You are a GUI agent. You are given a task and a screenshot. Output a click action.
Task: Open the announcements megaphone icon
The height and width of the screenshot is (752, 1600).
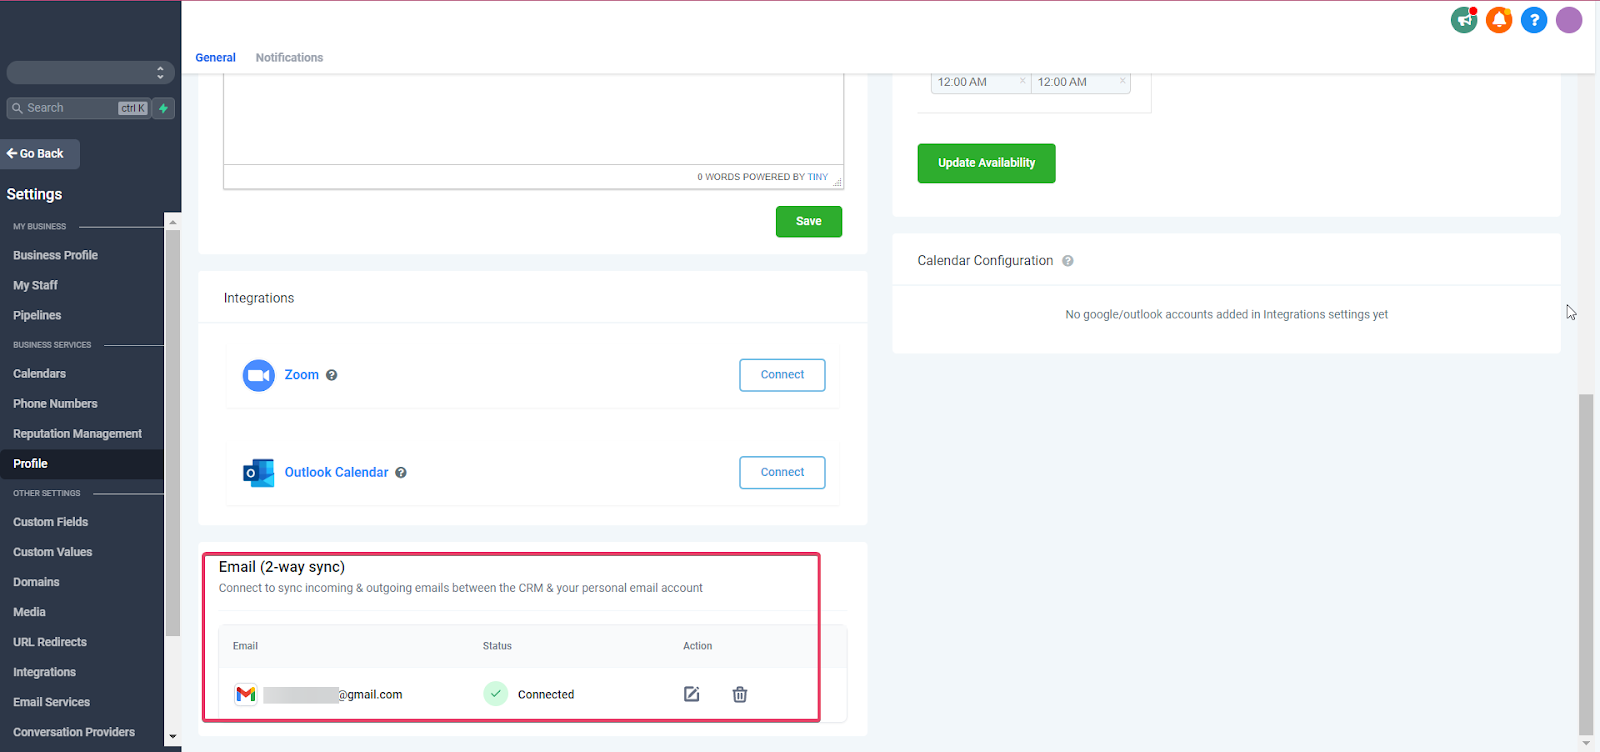pos(1464,20)
